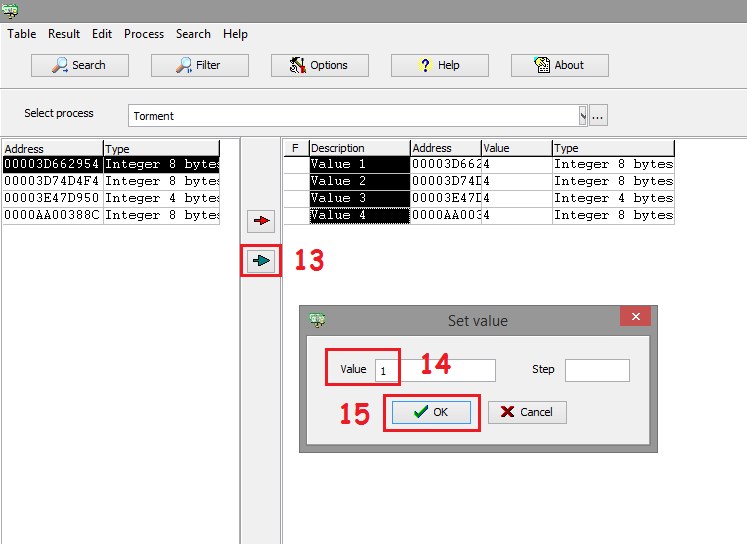This screenshot has width=747, height=544.
Task: Open the Search menu
Action: tap(193, 34)
